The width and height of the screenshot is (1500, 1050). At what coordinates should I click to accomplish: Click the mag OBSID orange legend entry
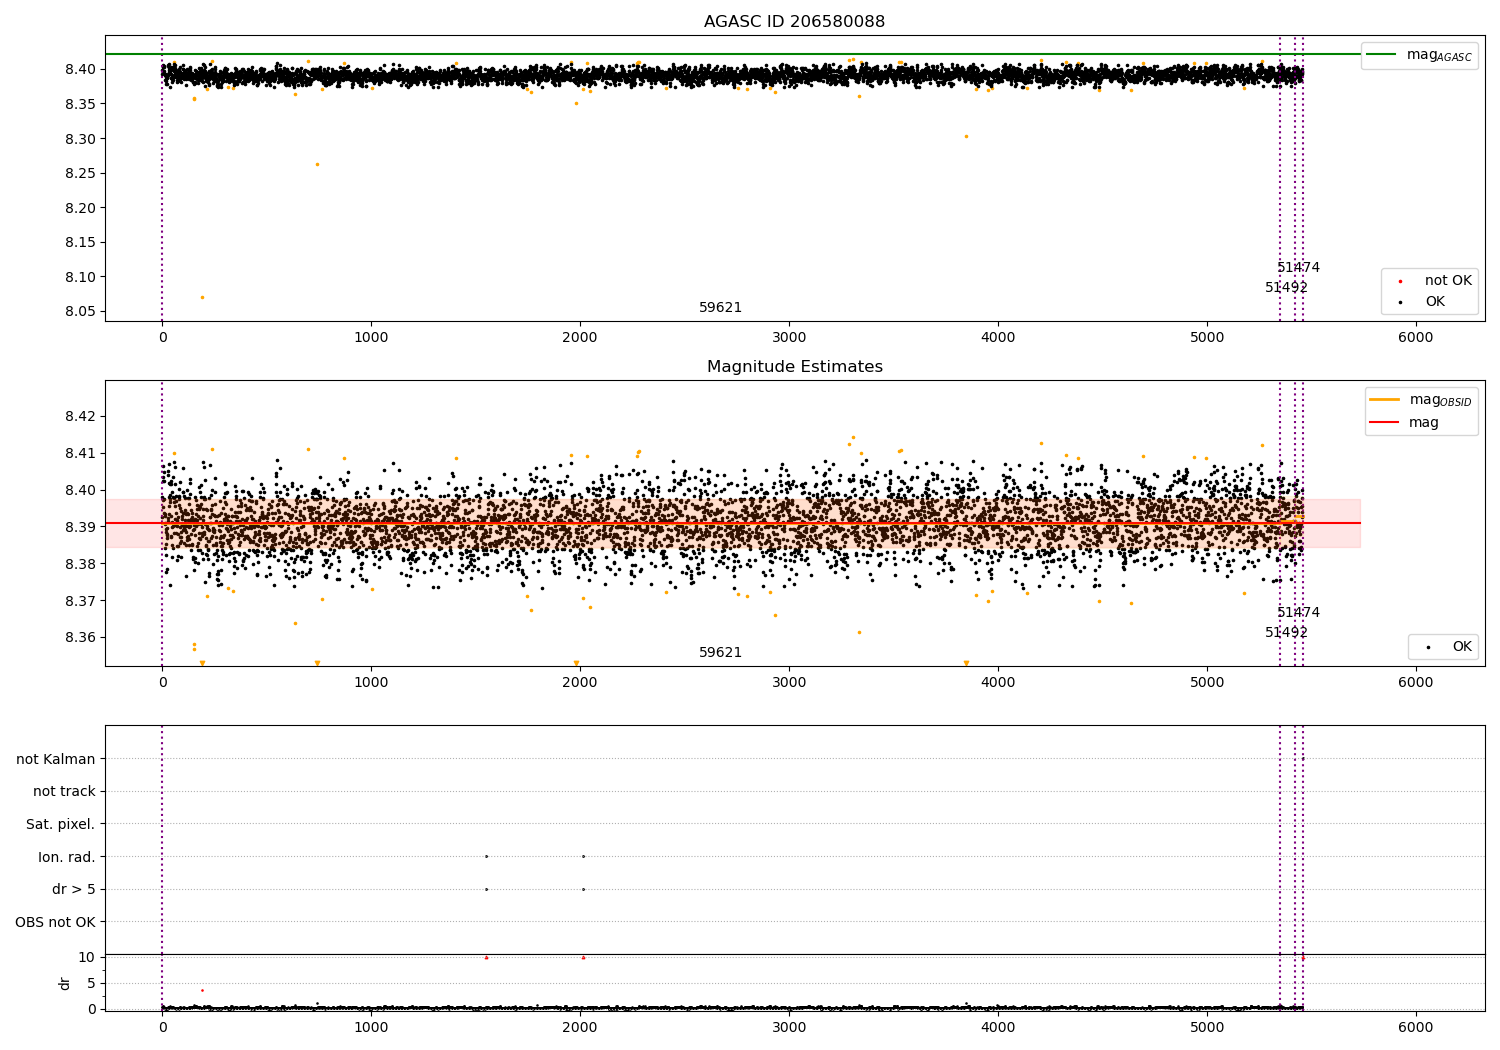1420,400
